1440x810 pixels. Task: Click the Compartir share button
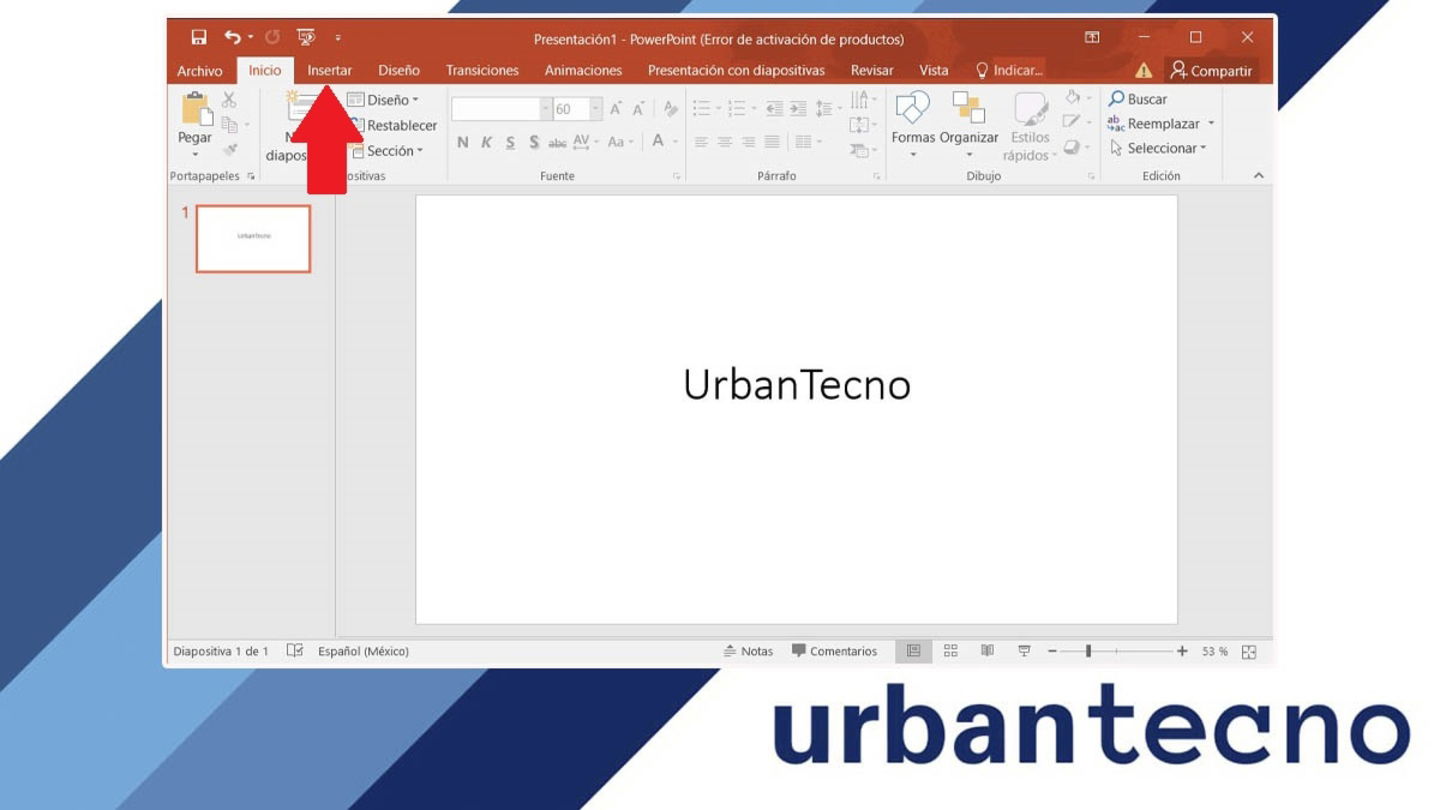tap(1211, 71)
